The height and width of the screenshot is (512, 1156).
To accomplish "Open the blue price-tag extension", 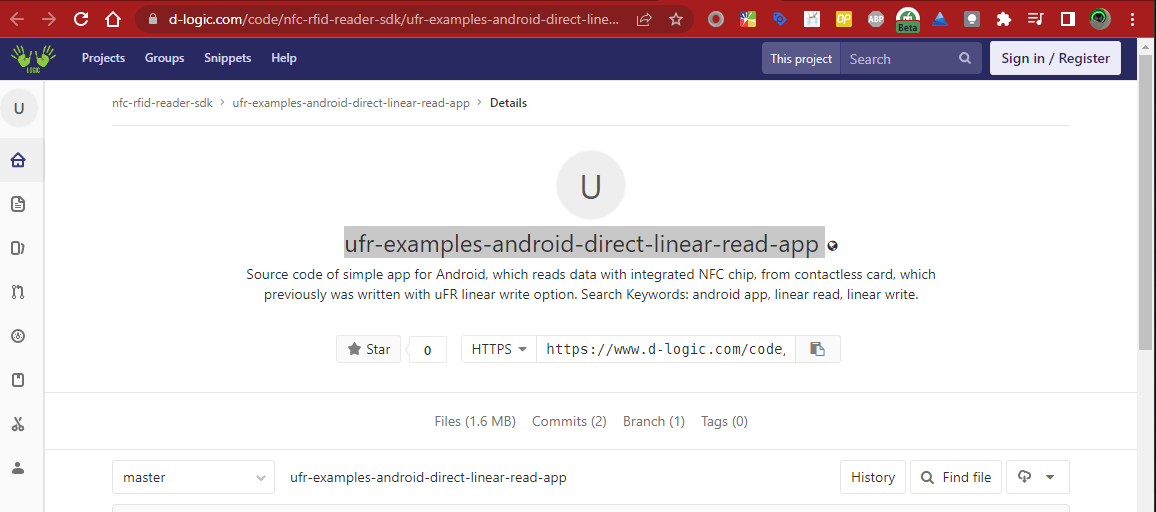I will [780, 19].
